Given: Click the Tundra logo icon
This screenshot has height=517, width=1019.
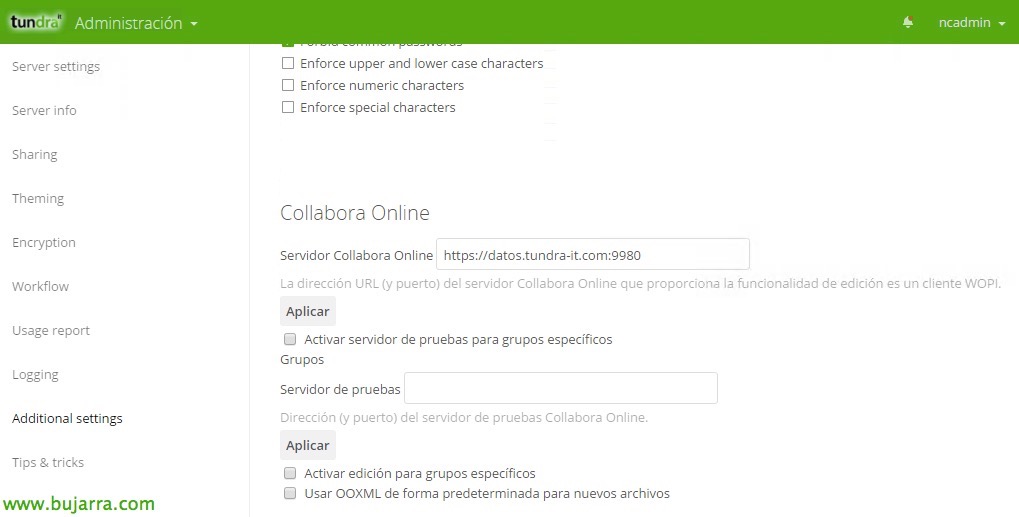Looking at the screenshot, I should pyautogui.click(x=36, y=22).
